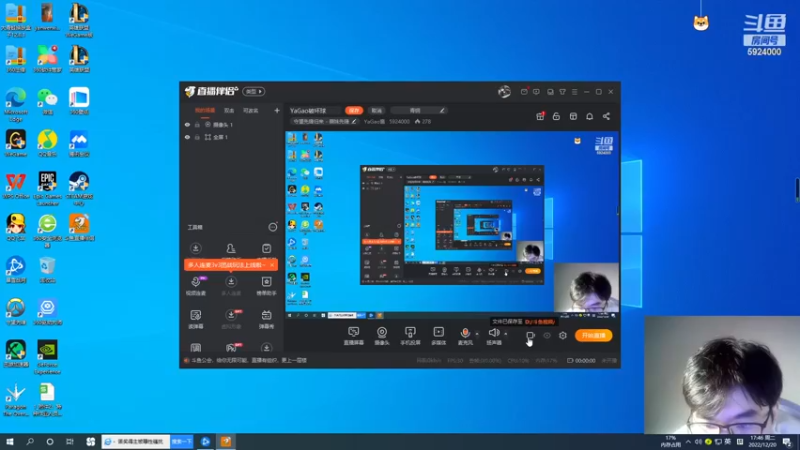Open the stream settings gear icon
This screenshot has width=800, height=450.
[x=563, y=335]
